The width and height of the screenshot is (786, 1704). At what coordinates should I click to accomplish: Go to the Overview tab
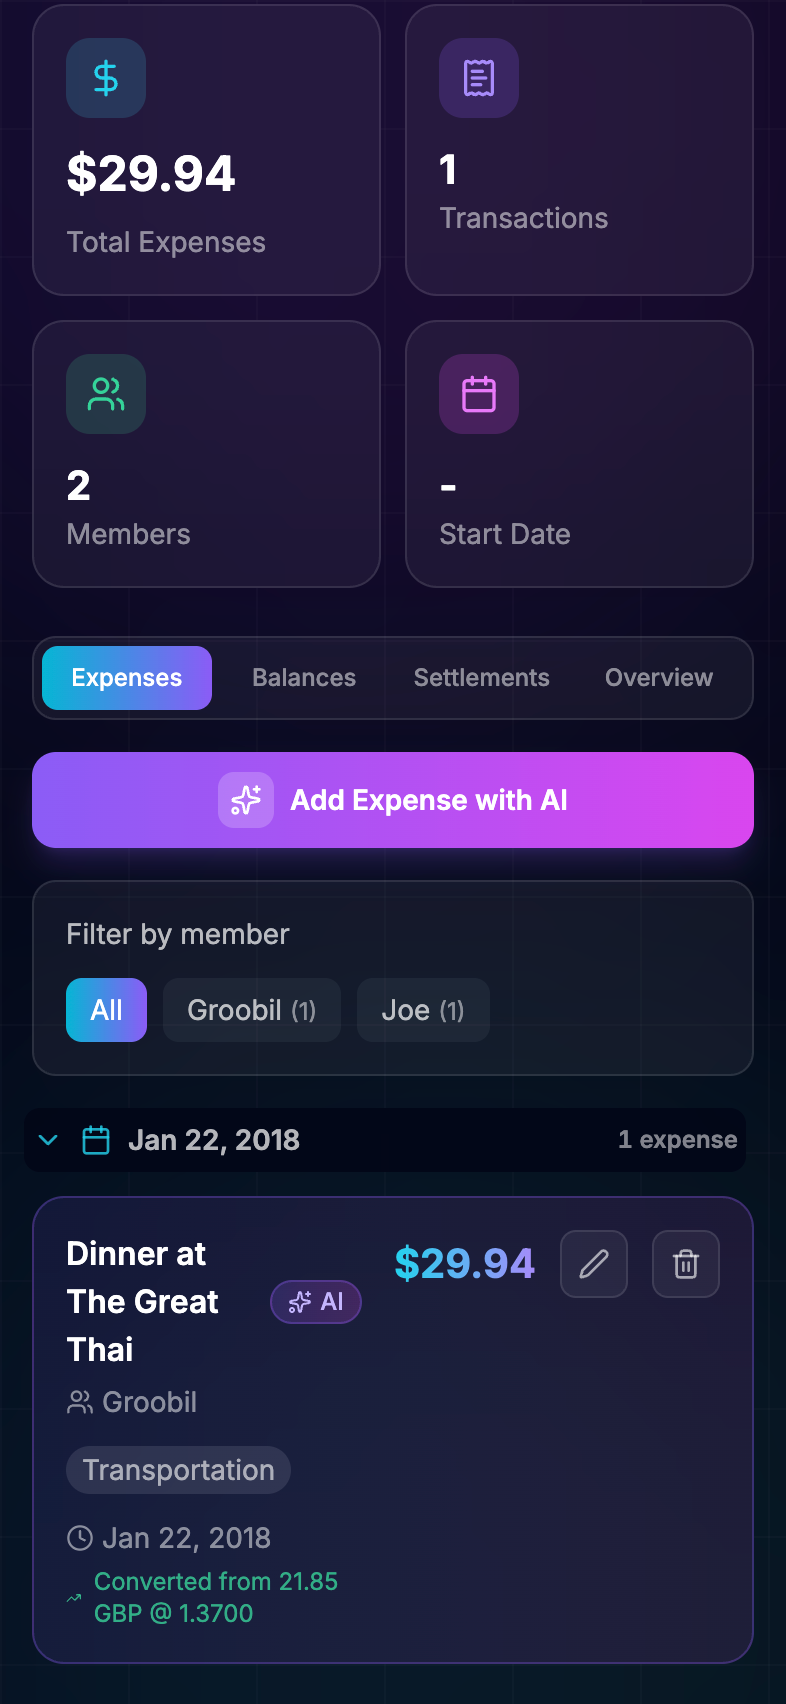pos(659,678)
